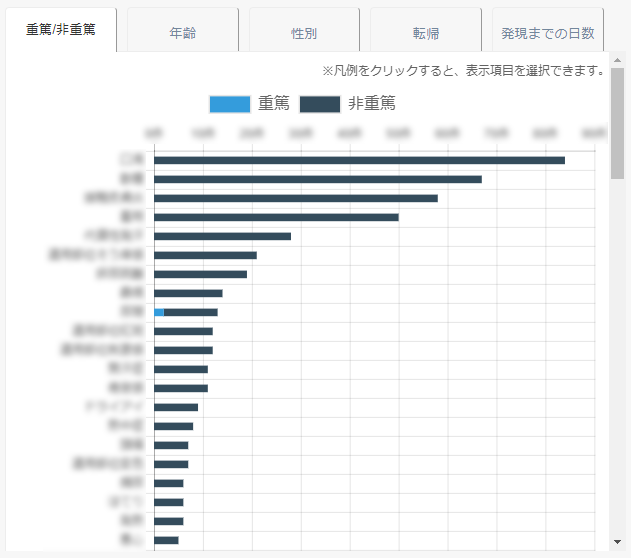631x558 pixels.
Task: Click the small blue 重篤 bar segment
Action: tap(159, 312)
